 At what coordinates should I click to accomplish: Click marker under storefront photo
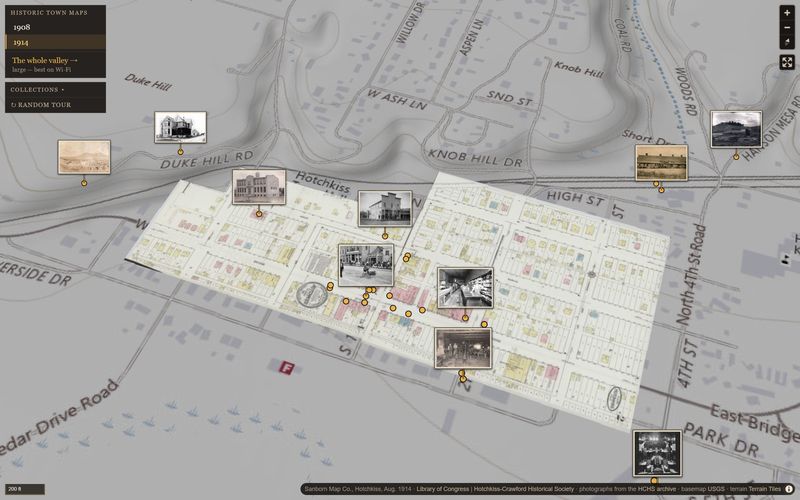coord(385,236)
